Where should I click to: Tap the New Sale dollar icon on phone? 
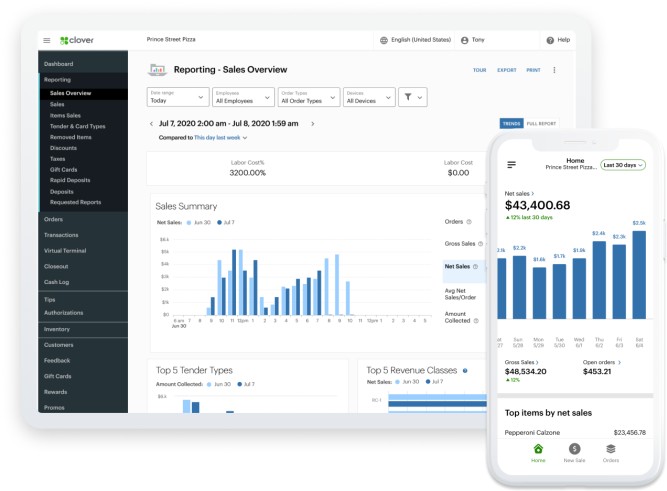click(x=574, y=449)
